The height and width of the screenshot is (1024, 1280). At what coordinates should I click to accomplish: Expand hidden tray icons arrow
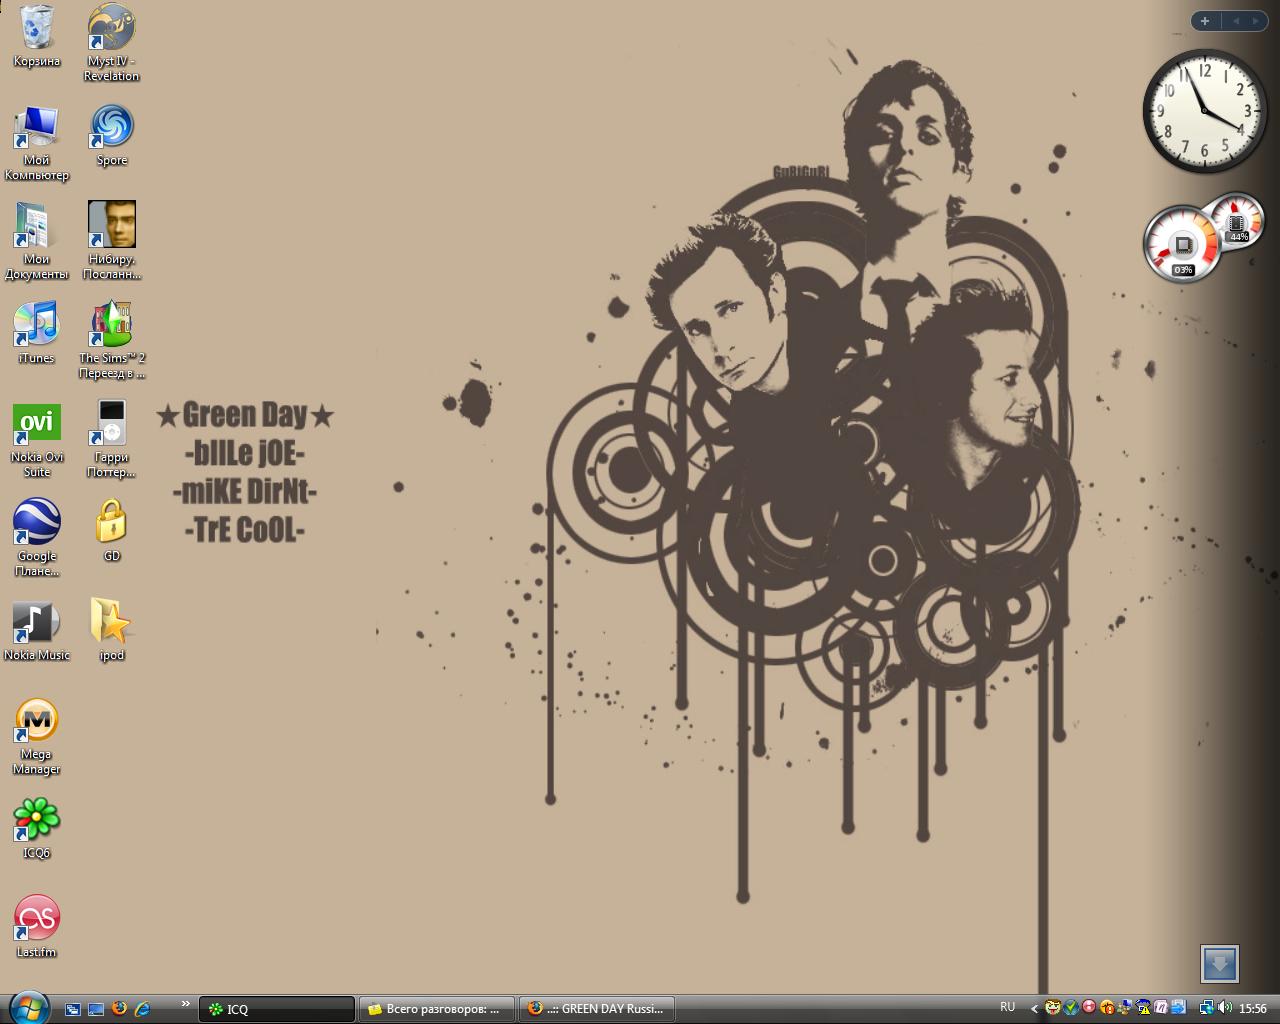tap(1034, 1009)
